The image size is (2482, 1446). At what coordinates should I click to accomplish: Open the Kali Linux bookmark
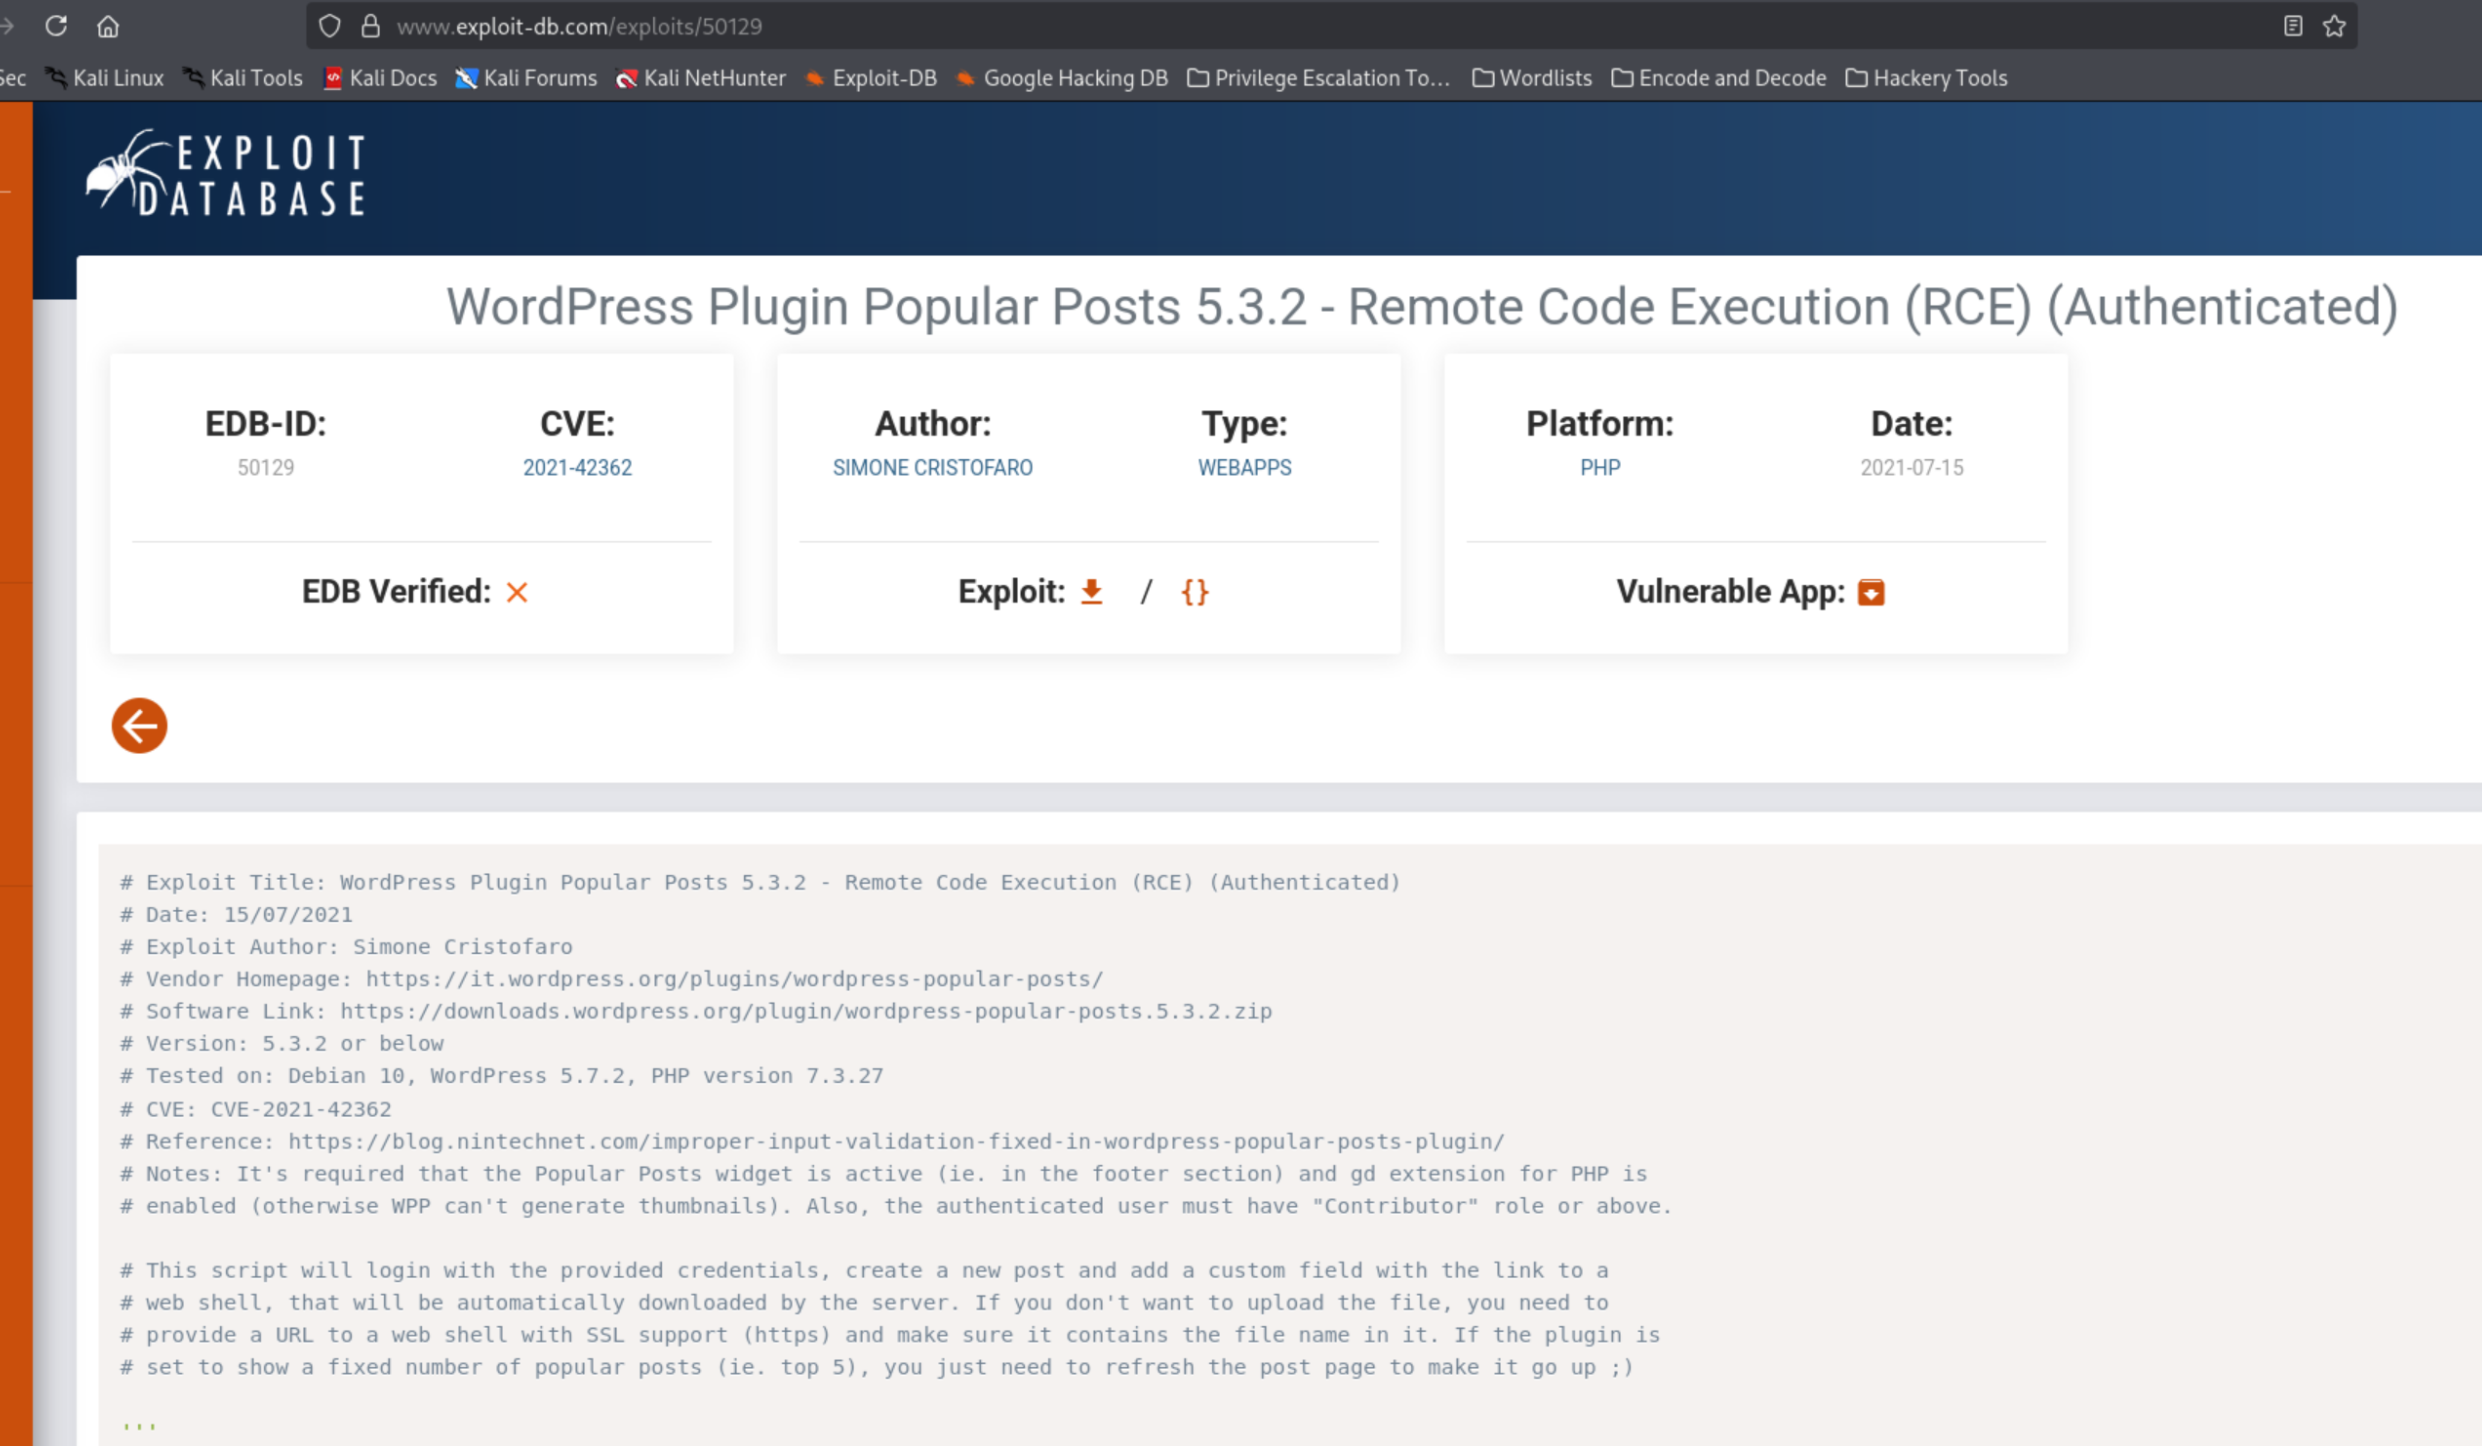tap(105, 78)
